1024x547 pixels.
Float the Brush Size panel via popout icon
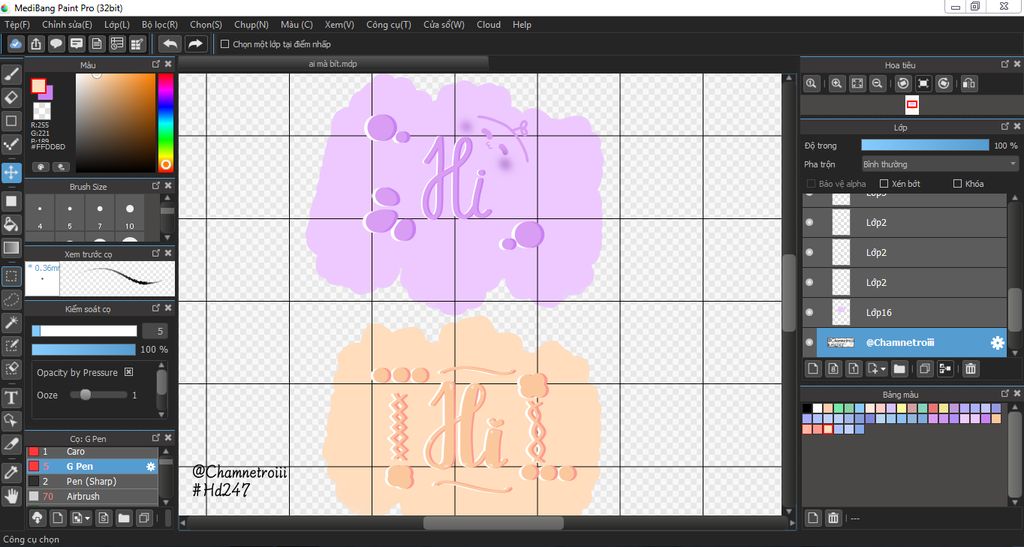click(x=155, y=186)
